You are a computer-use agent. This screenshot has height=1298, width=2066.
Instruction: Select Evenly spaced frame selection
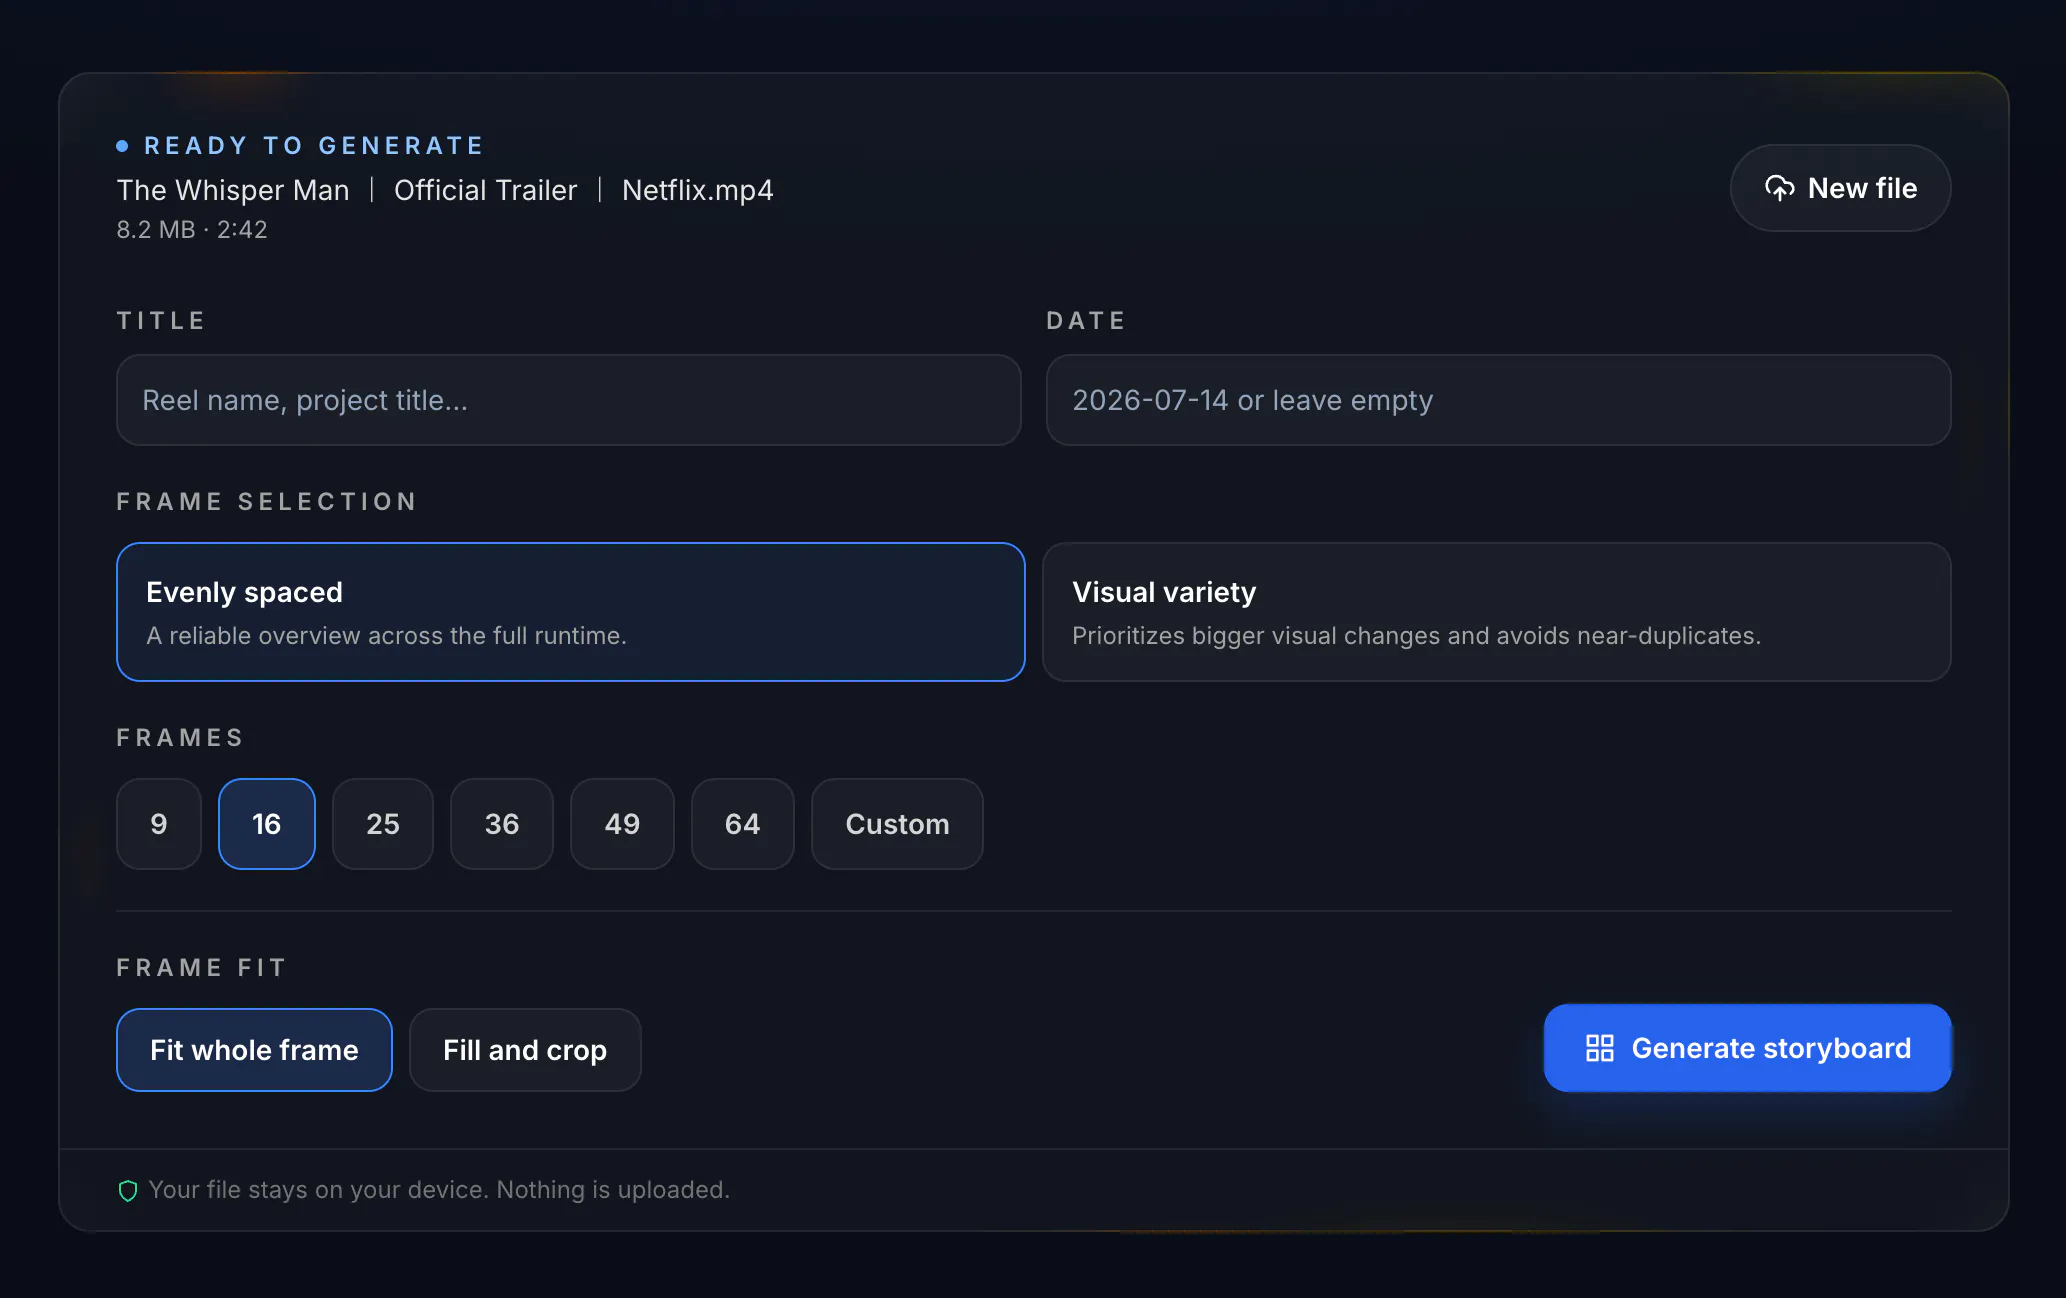point(571,612)
